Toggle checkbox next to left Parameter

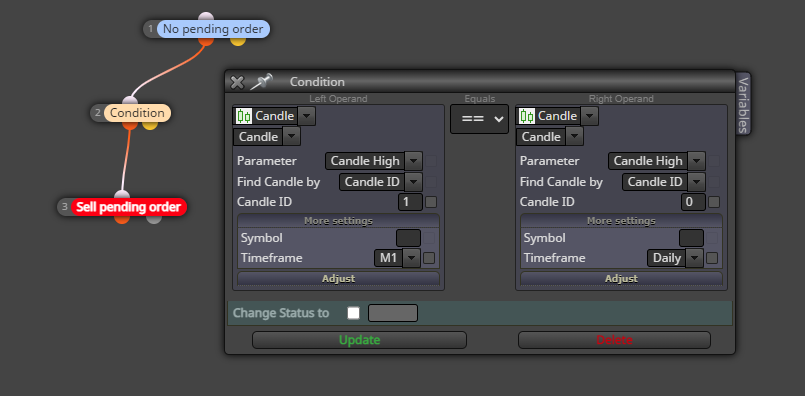[x=431, y=161]
